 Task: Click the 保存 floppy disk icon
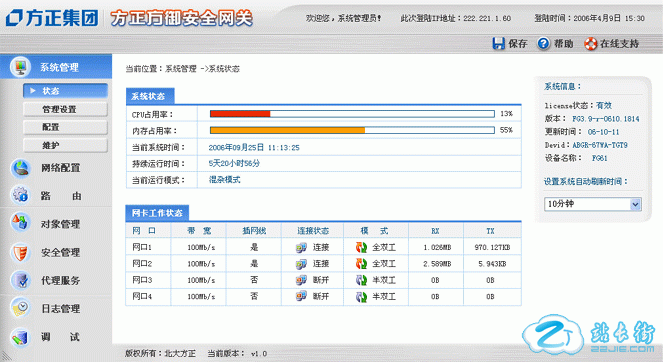(x=499, y=43)
